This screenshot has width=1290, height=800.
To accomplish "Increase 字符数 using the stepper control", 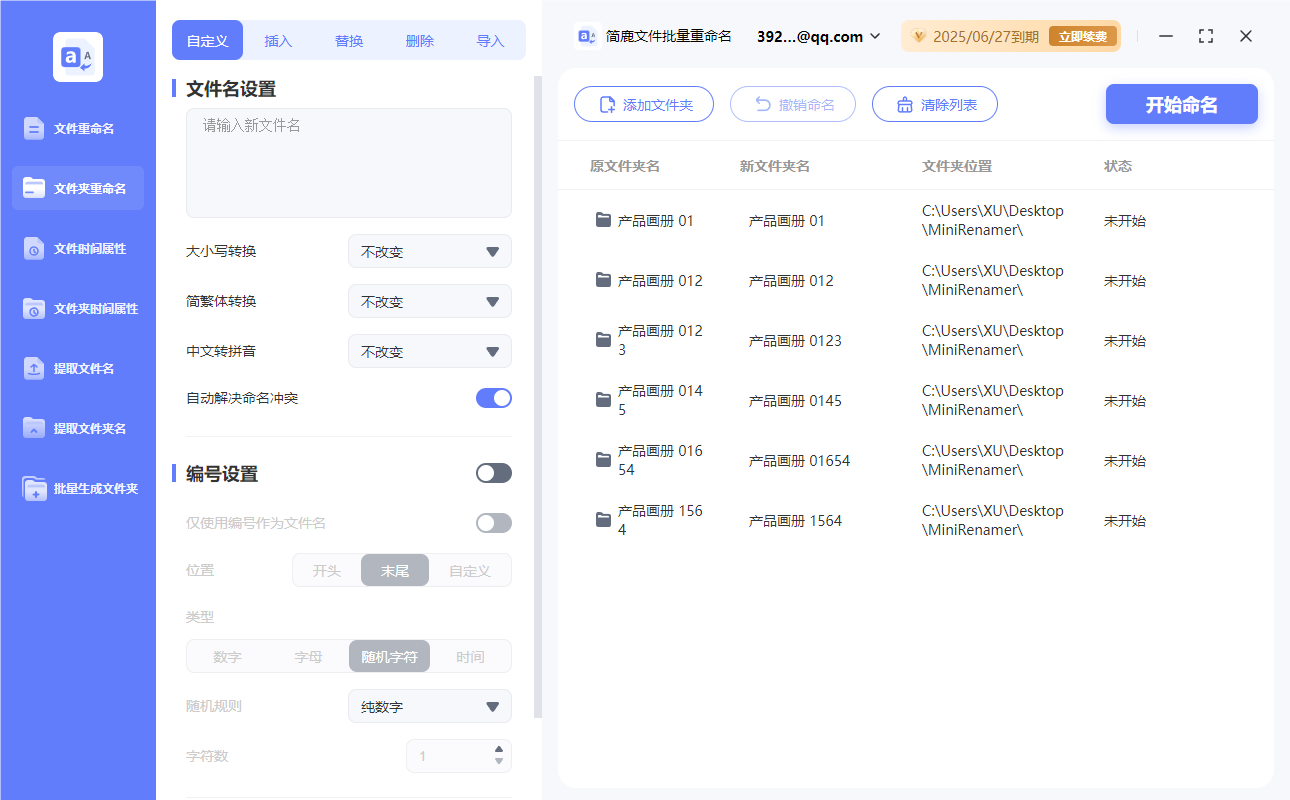I will [498, 751].
